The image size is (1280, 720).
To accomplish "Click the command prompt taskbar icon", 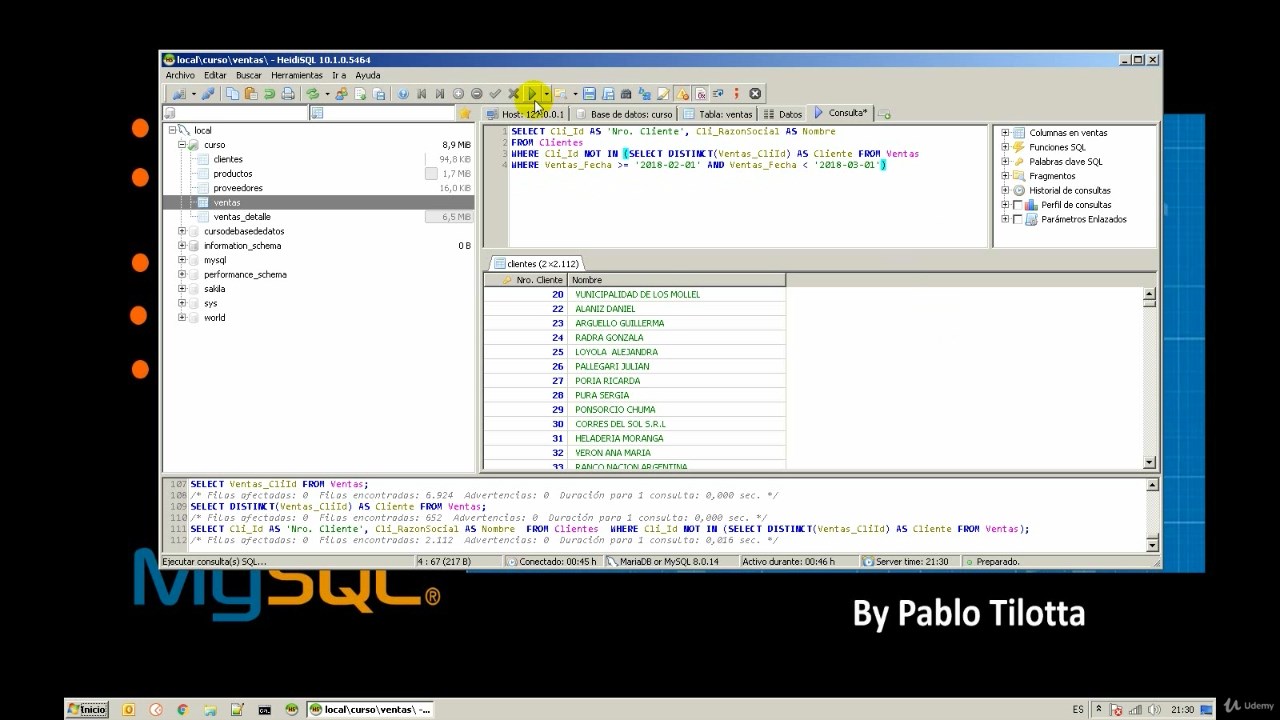I will tap(264, 709).
